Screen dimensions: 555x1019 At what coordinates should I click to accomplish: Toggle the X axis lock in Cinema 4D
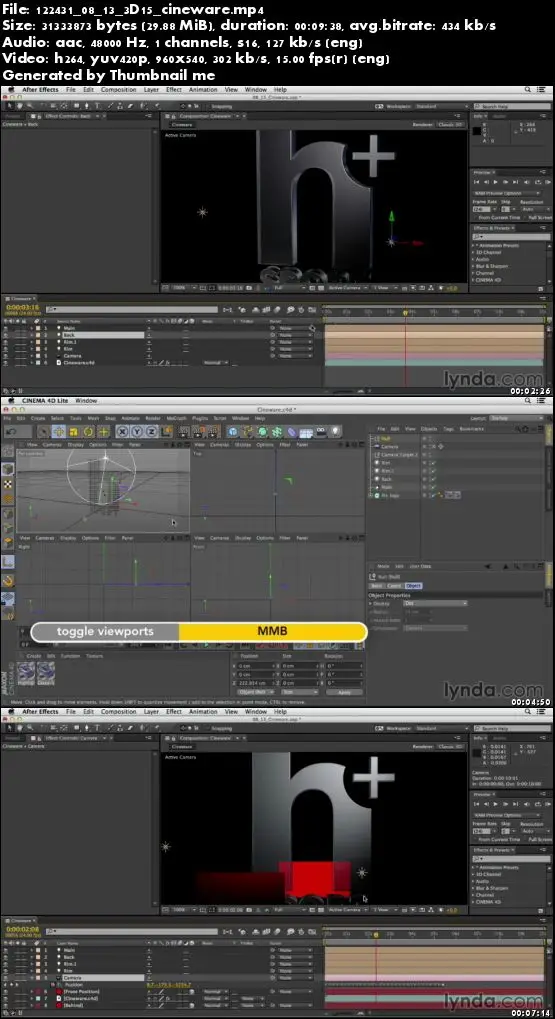click(x=122, y=432)
